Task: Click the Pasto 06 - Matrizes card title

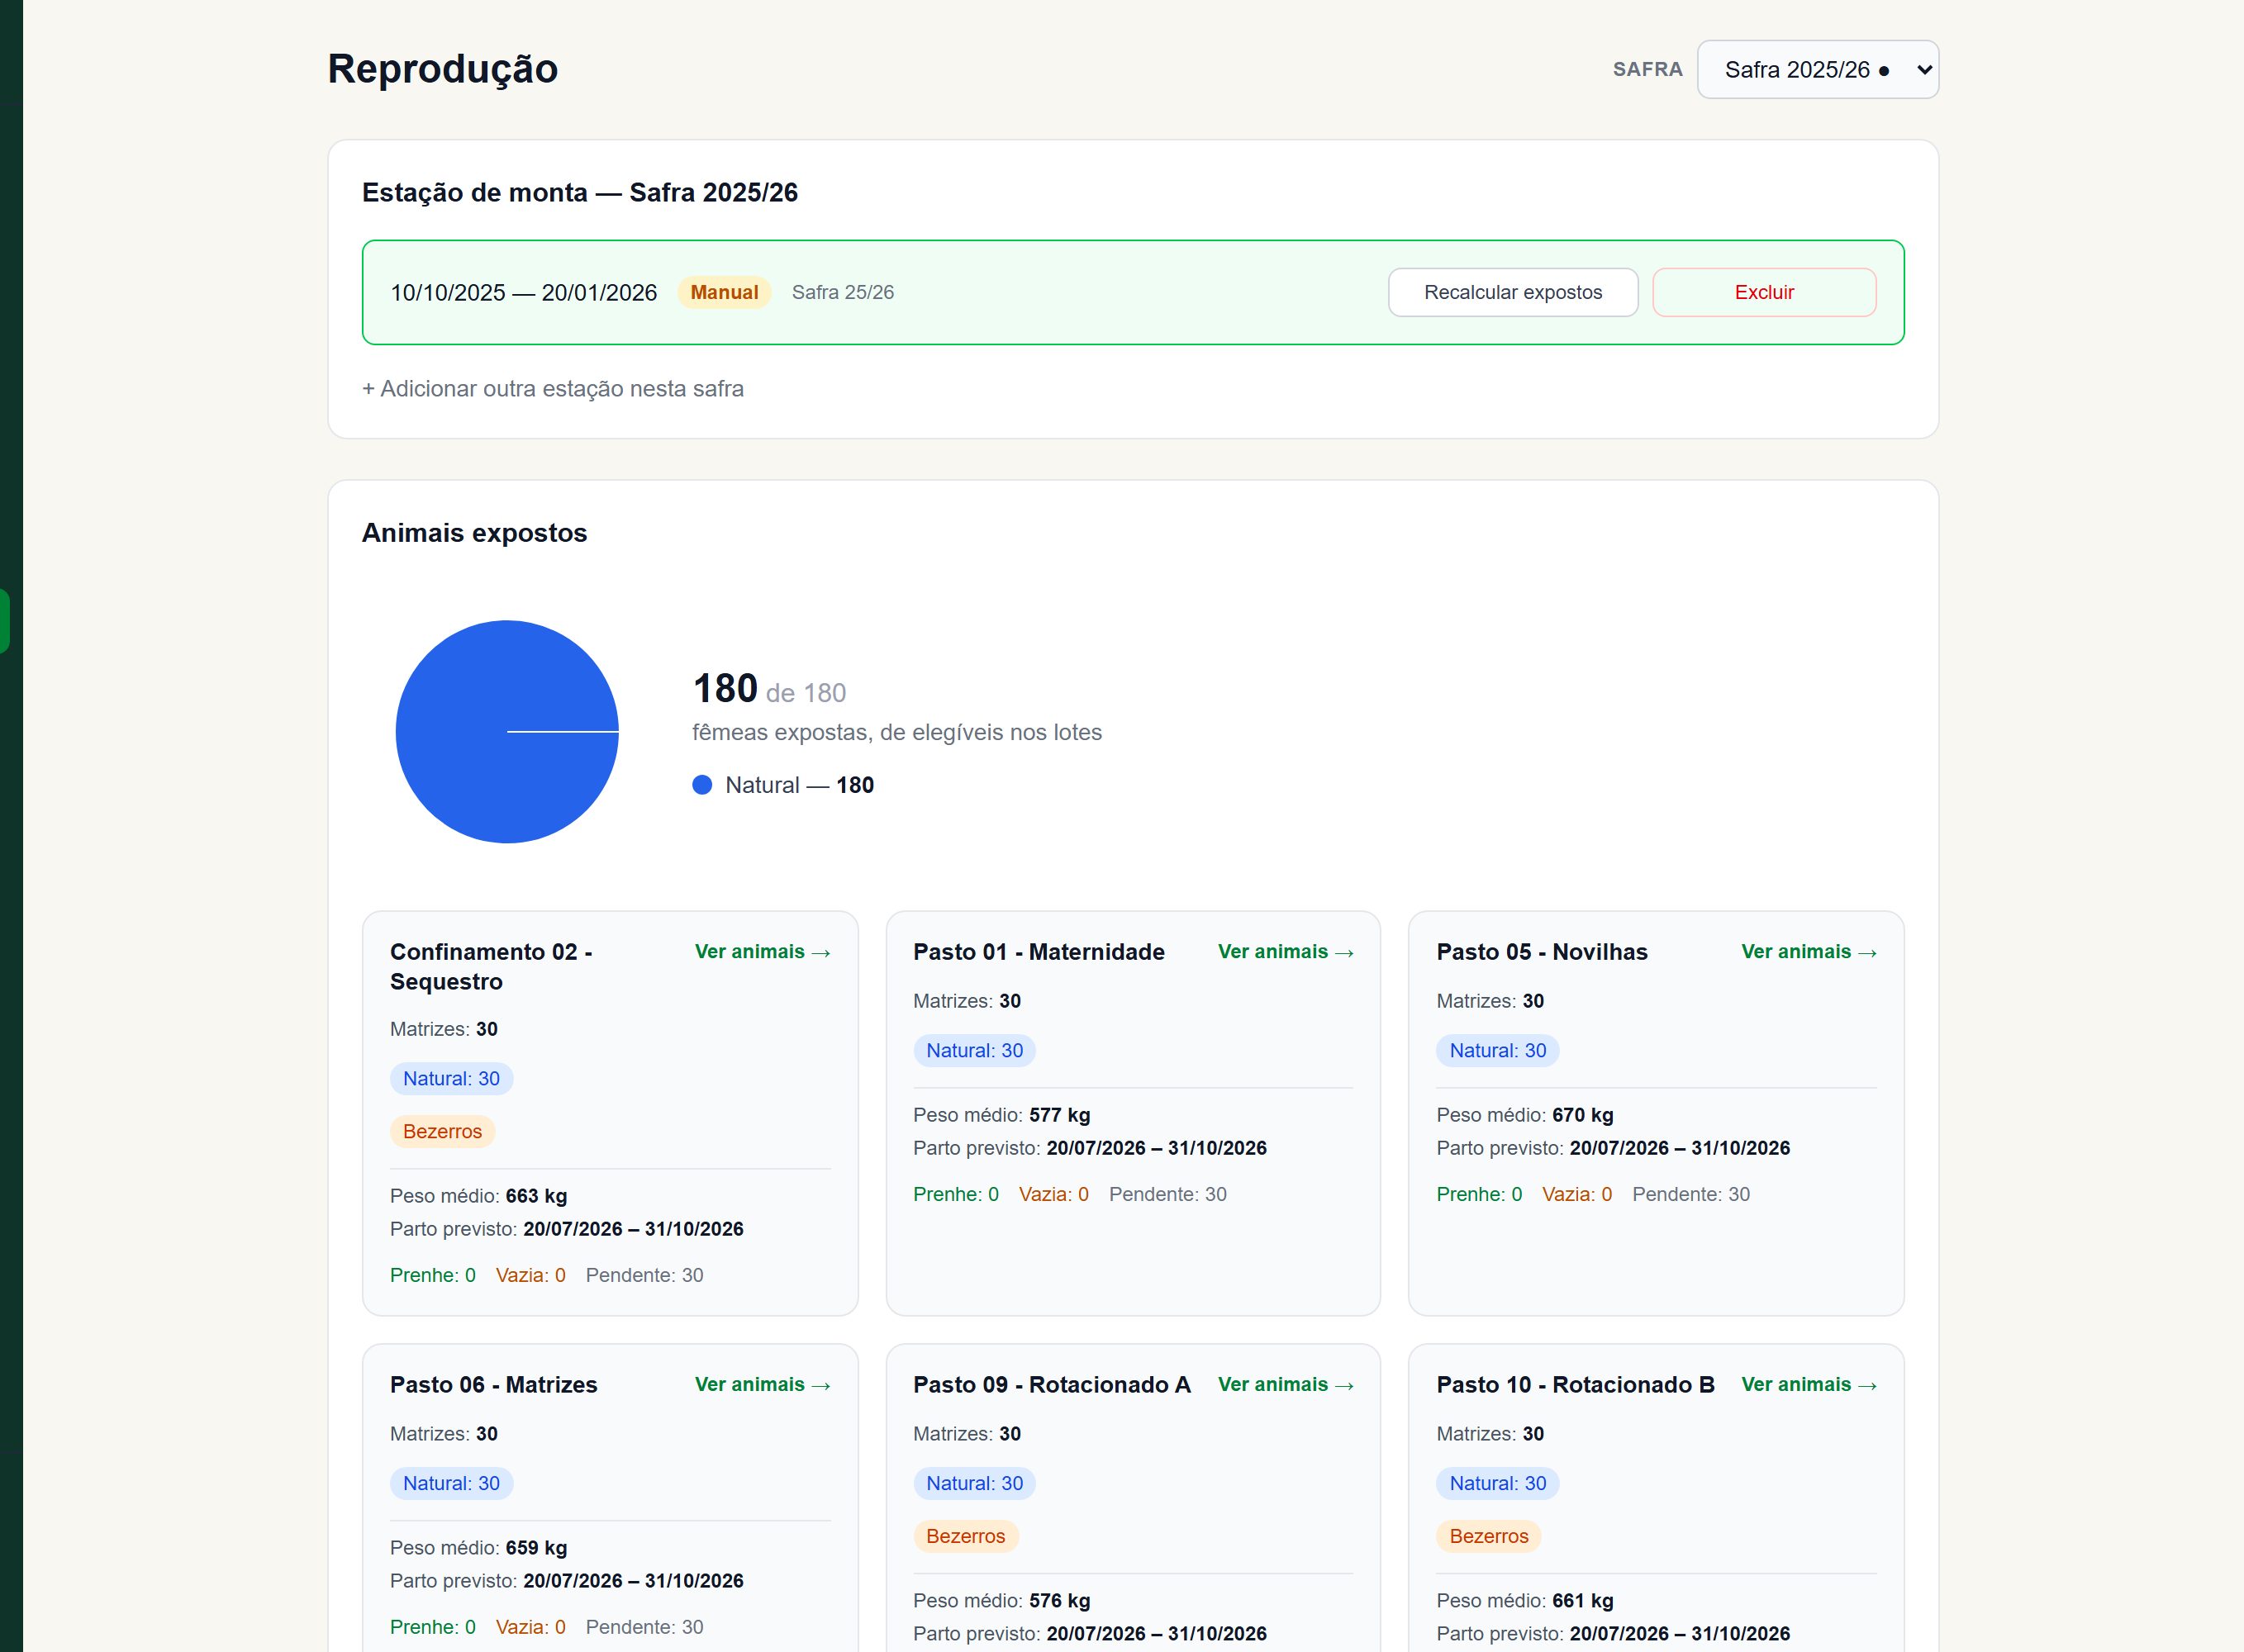Action: click(x=493, y=1385)
